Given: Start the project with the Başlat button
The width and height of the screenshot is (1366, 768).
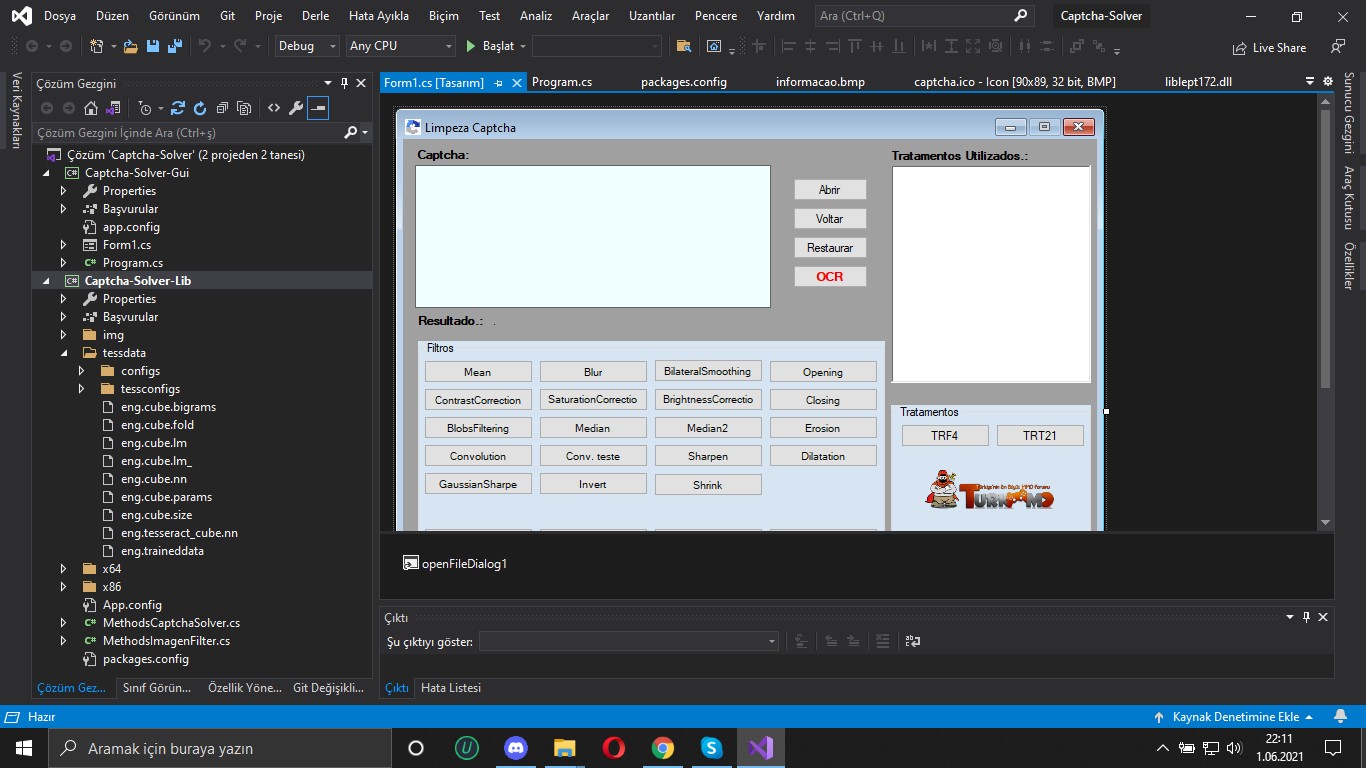Looking at the screenshot, I should tap(491, 46).
